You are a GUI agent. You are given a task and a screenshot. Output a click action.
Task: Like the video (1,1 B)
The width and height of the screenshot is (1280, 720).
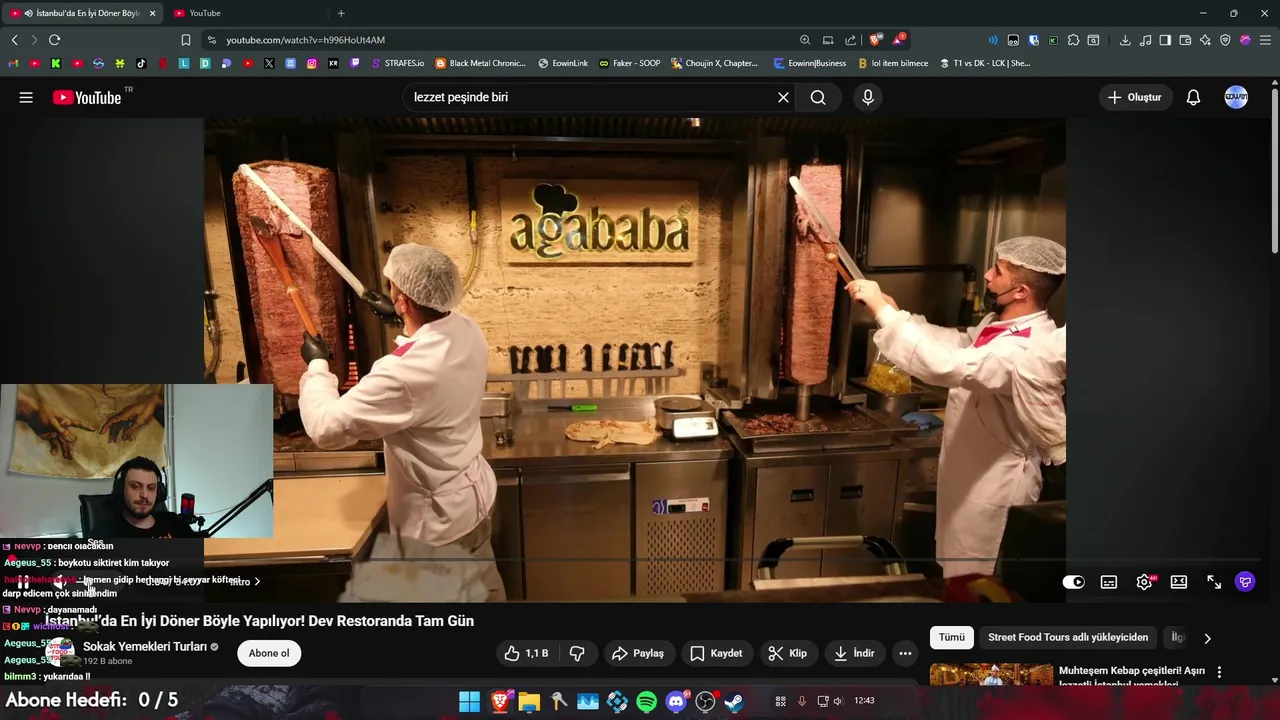[526, 653]
